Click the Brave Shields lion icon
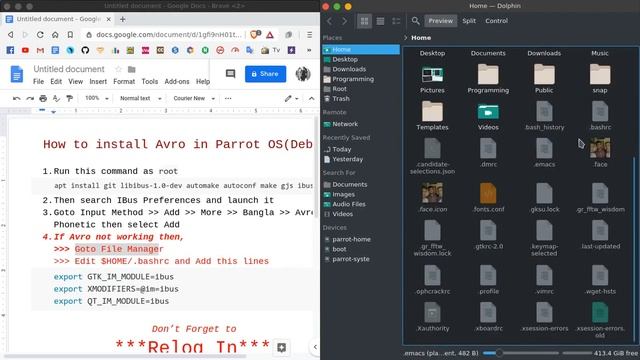This screenshot has height=360, width=640. click(254, 35)
